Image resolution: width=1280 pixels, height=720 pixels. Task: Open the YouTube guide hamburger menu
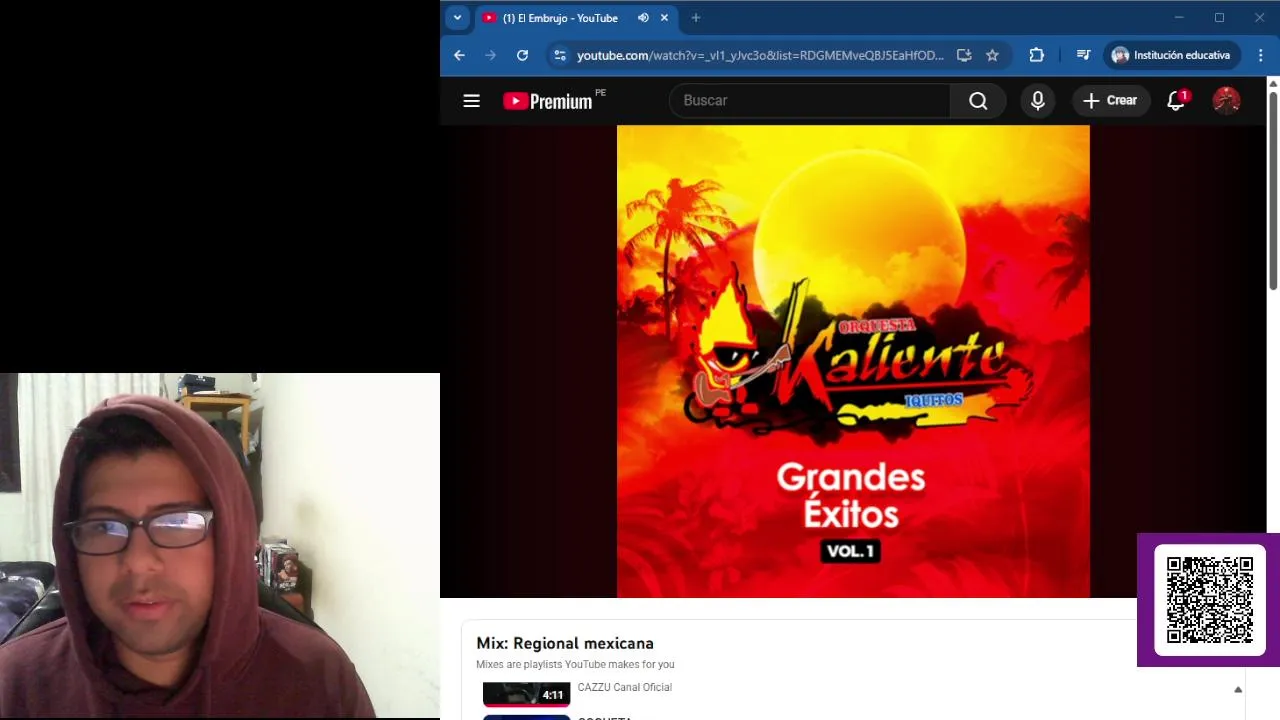tap(471, 100)
